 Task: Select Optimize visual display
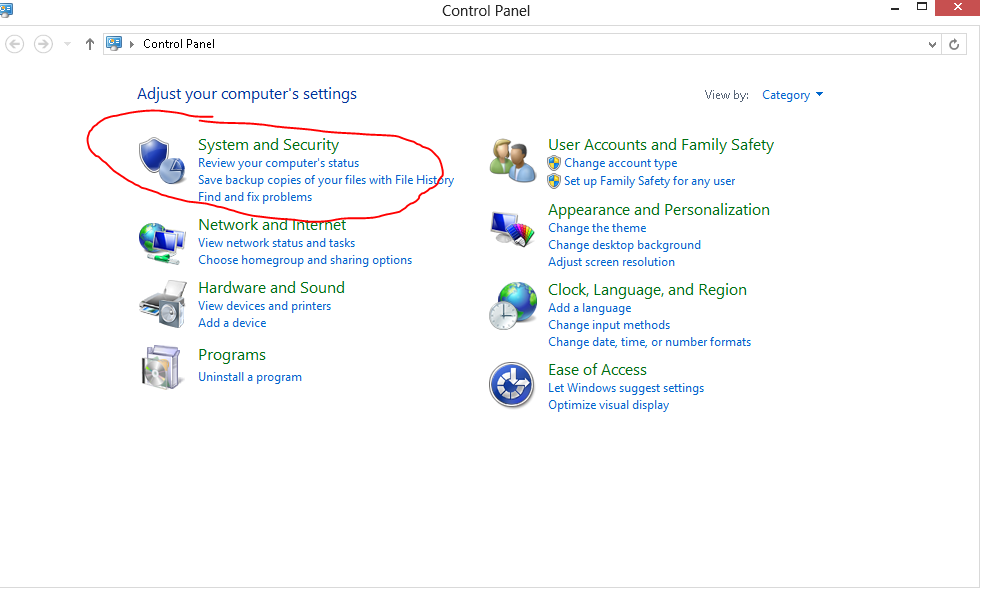point(608,405)
